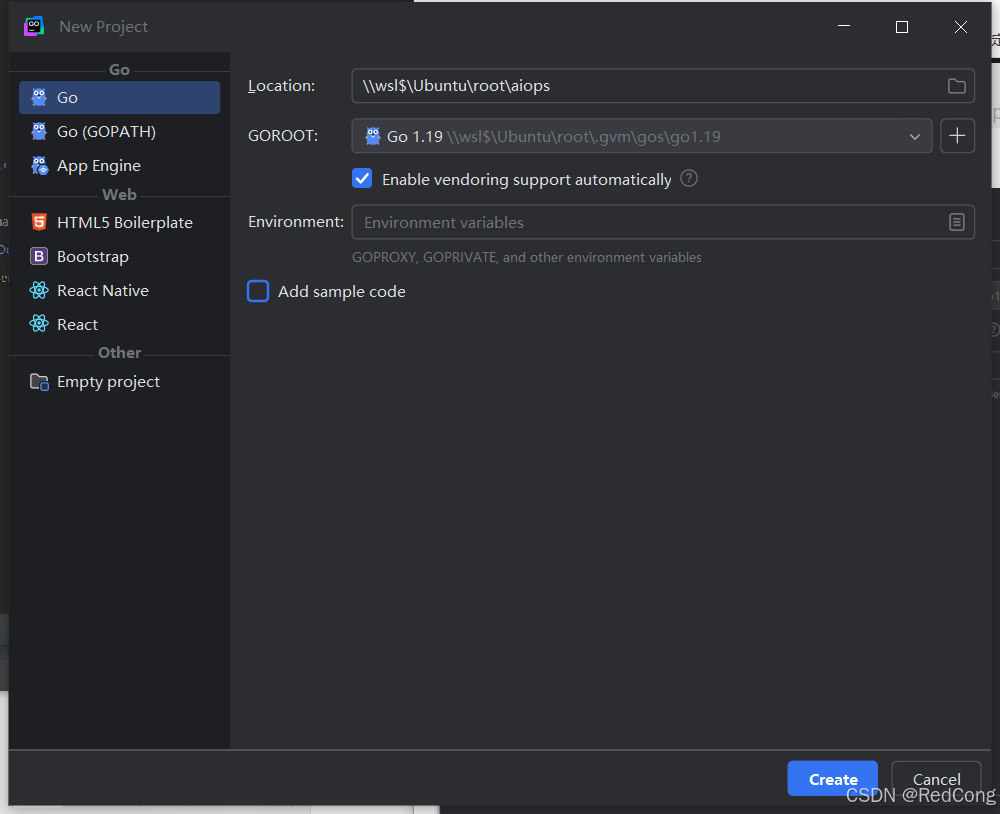Maximize the New Project dialog

click(902, 27)
